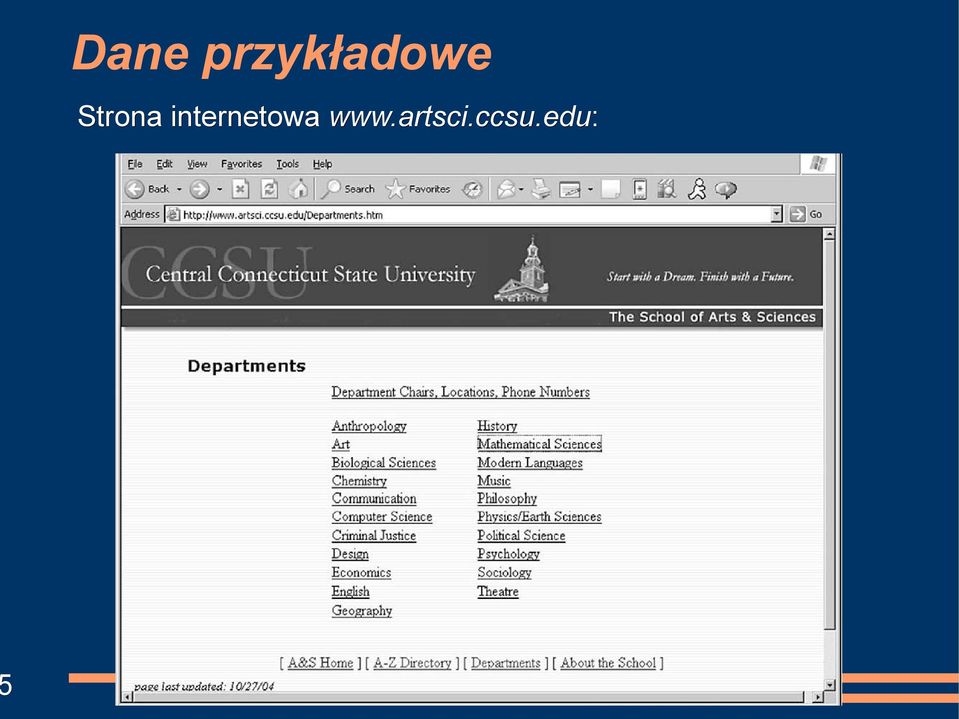Open the Media/History toolbar icon
959x719 pixels.
click(x=472, y=190)
